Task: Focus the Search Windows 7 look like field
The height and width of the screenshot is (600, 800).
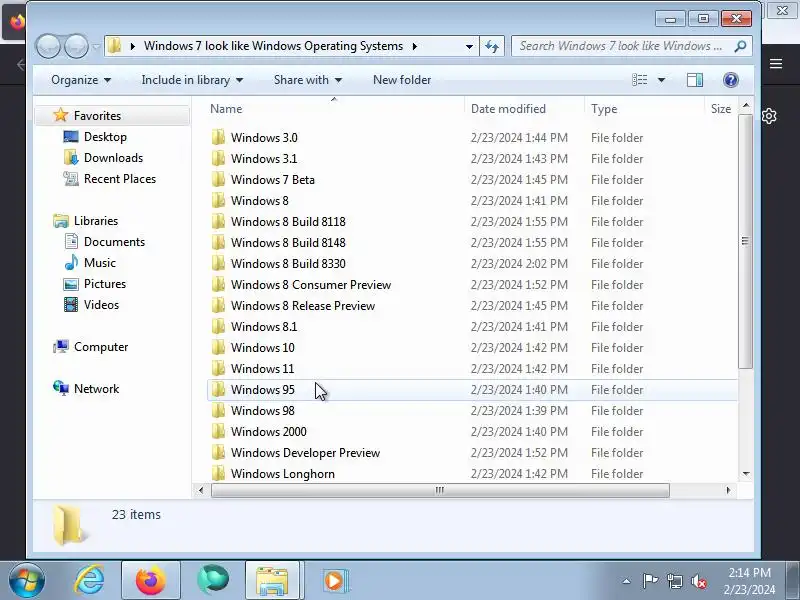Action: [x=632, y=46]
